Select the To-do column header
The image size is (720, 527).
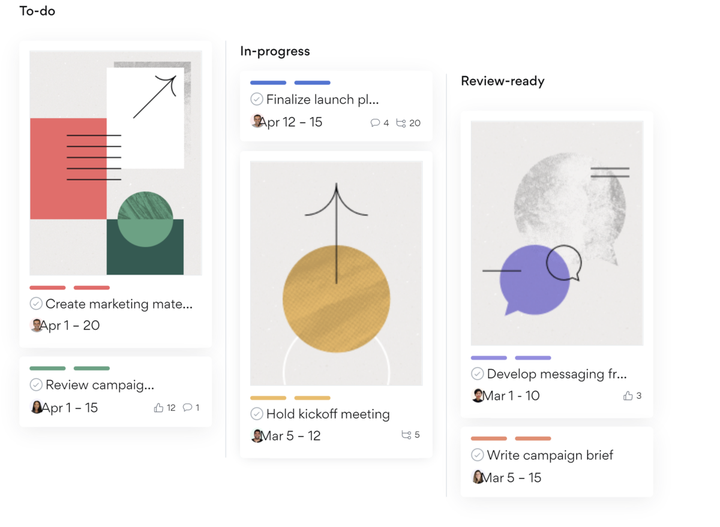coord(38,11)
